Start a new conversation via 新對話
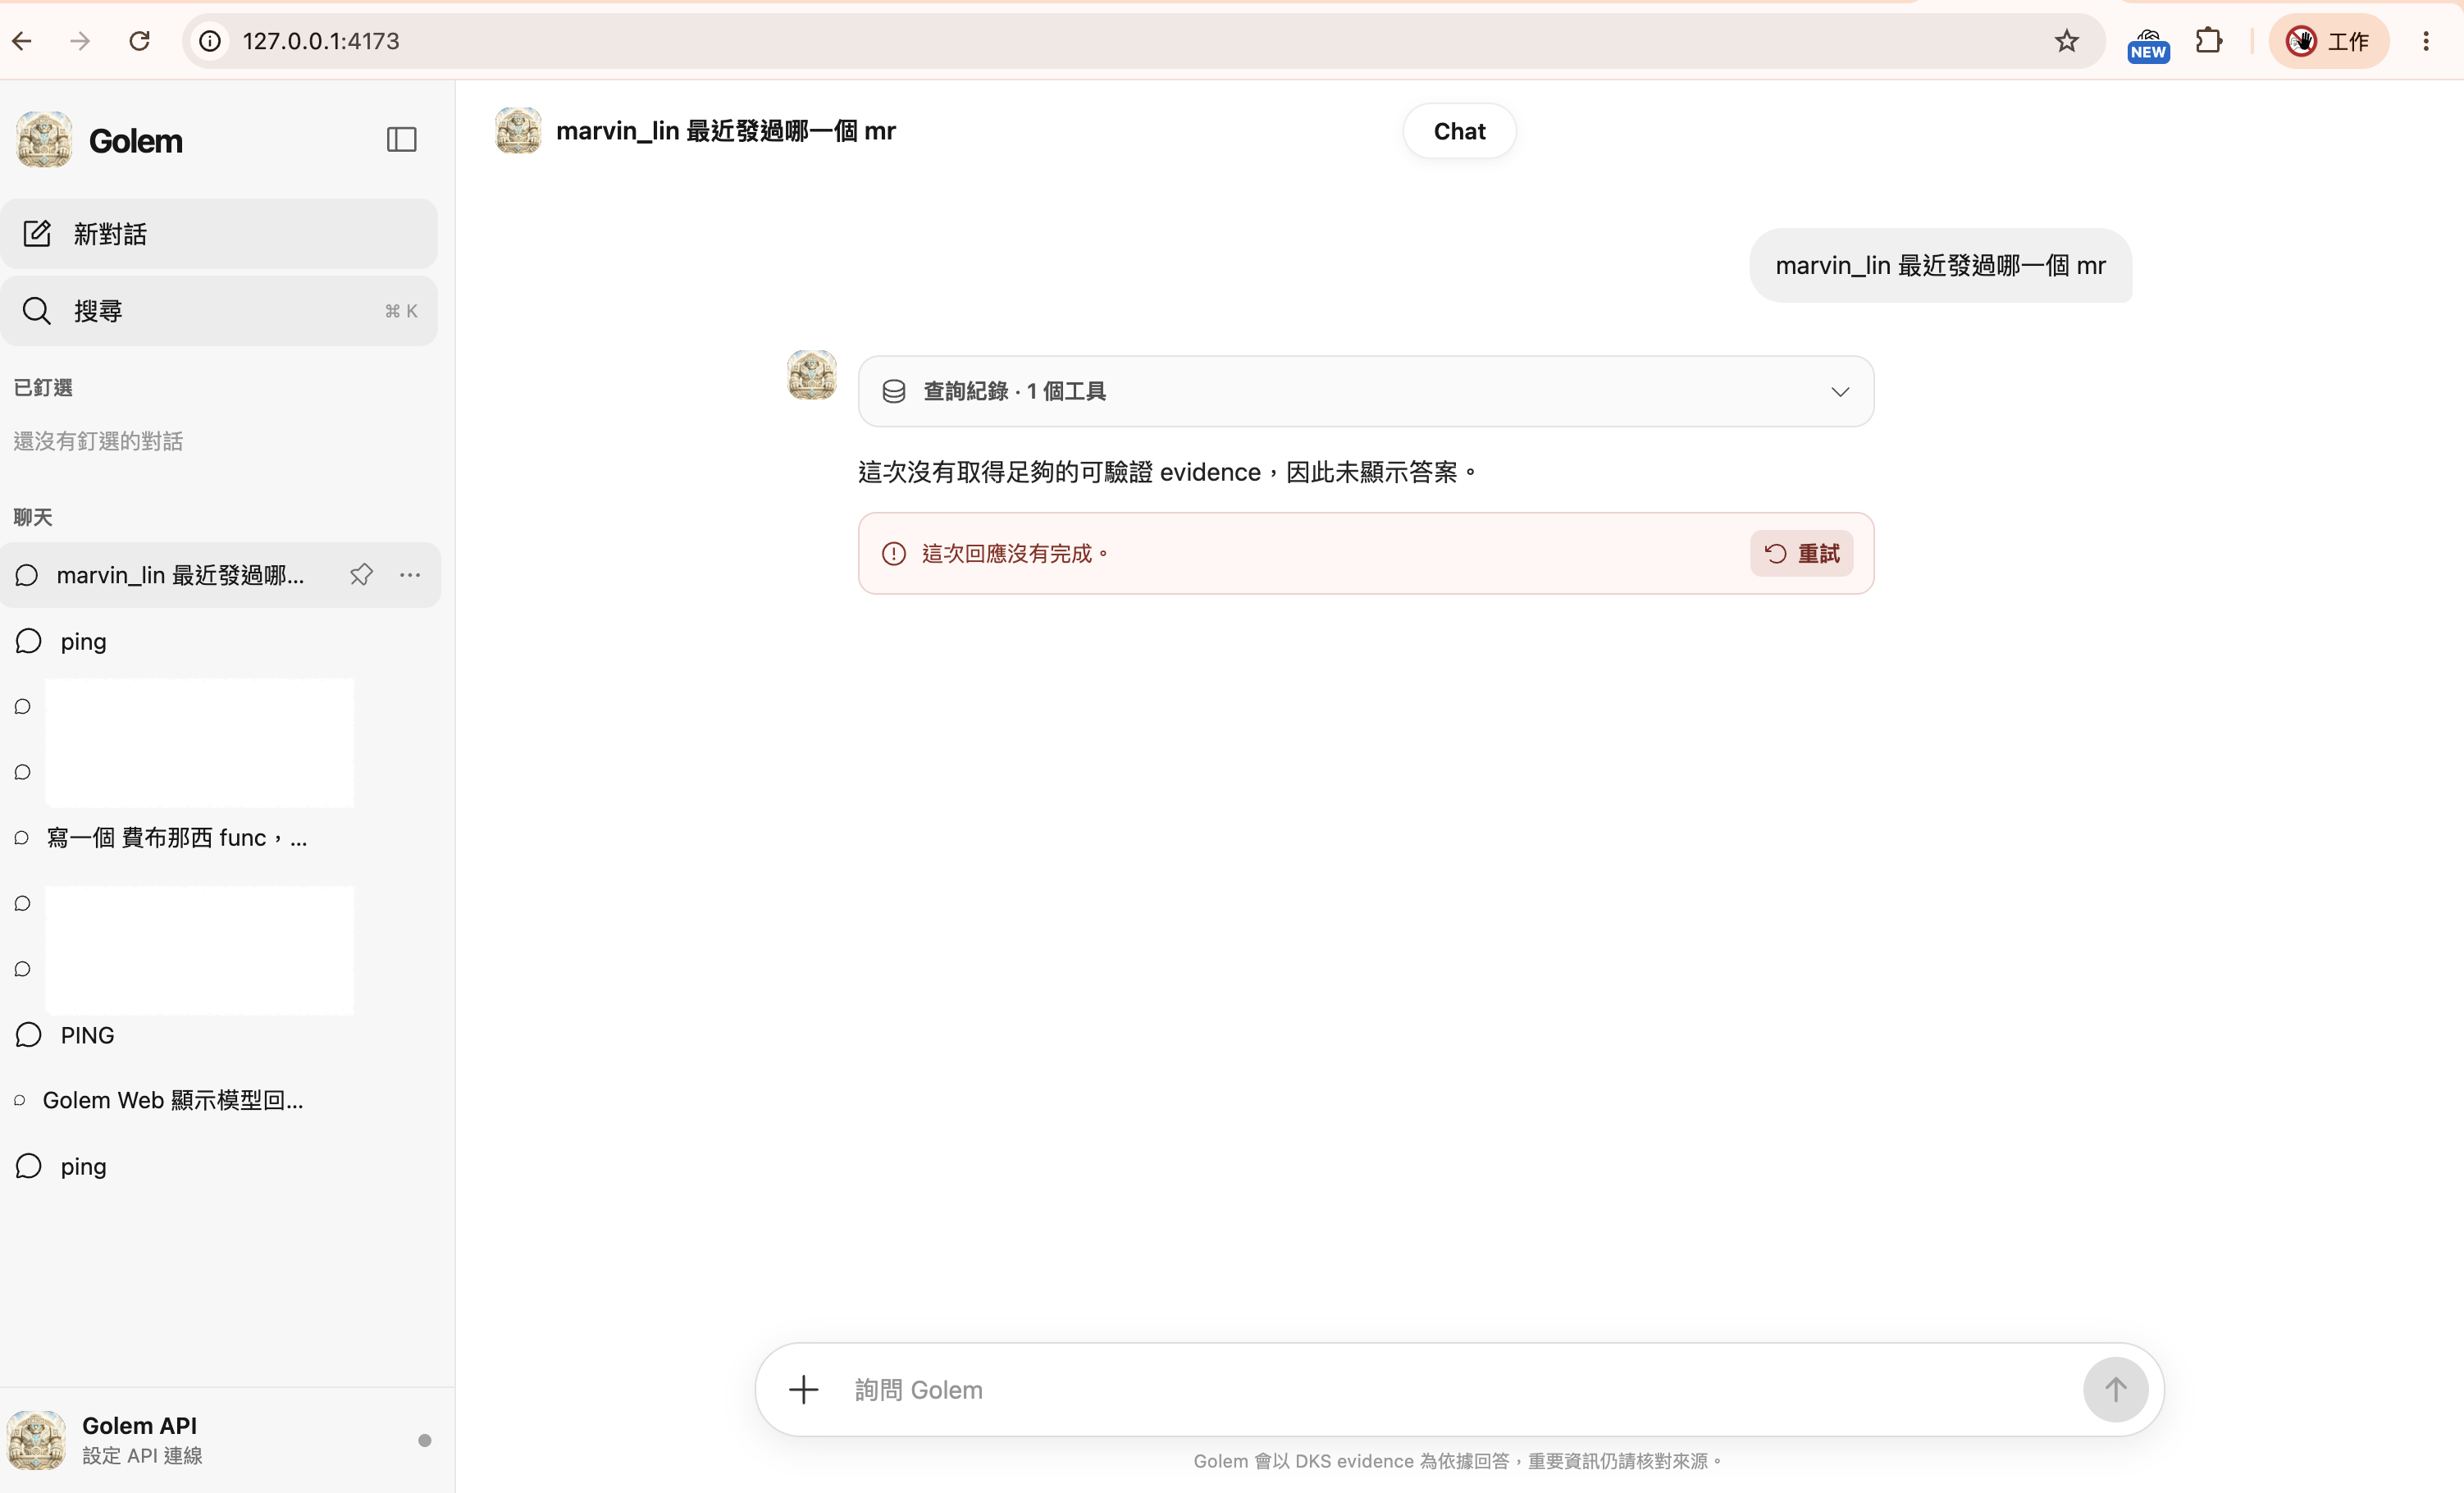The height and width of the screenshot is (1493, 2464). [219, 234]
